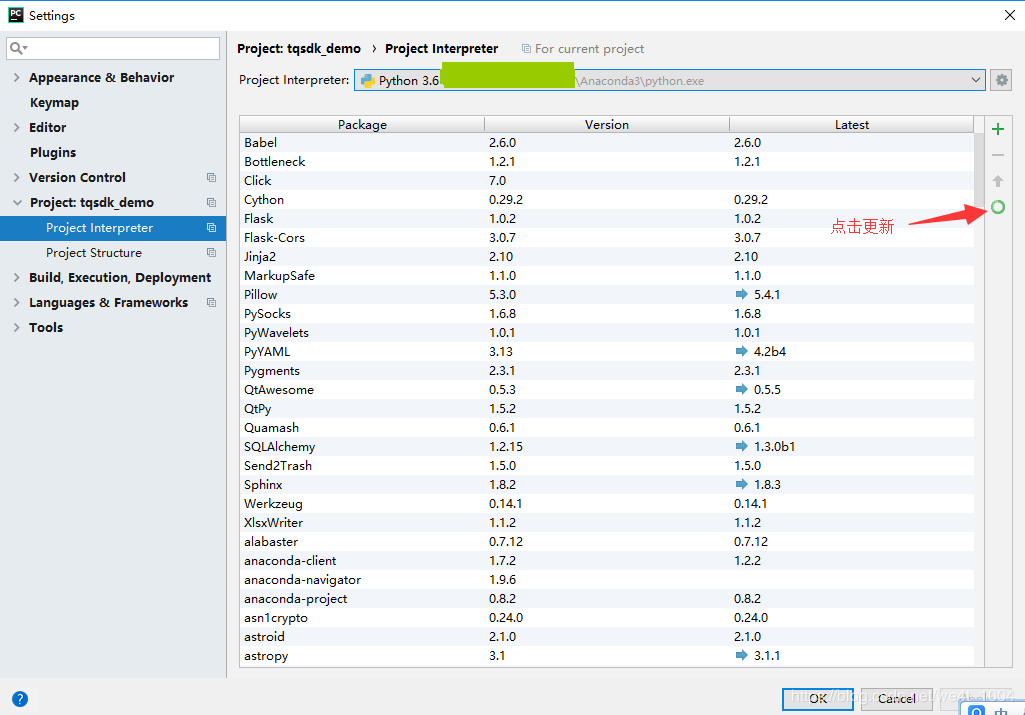Select the Pygments package row
Screen dimensions: 1025x715
pyautogui.click(x=607, y=371)
